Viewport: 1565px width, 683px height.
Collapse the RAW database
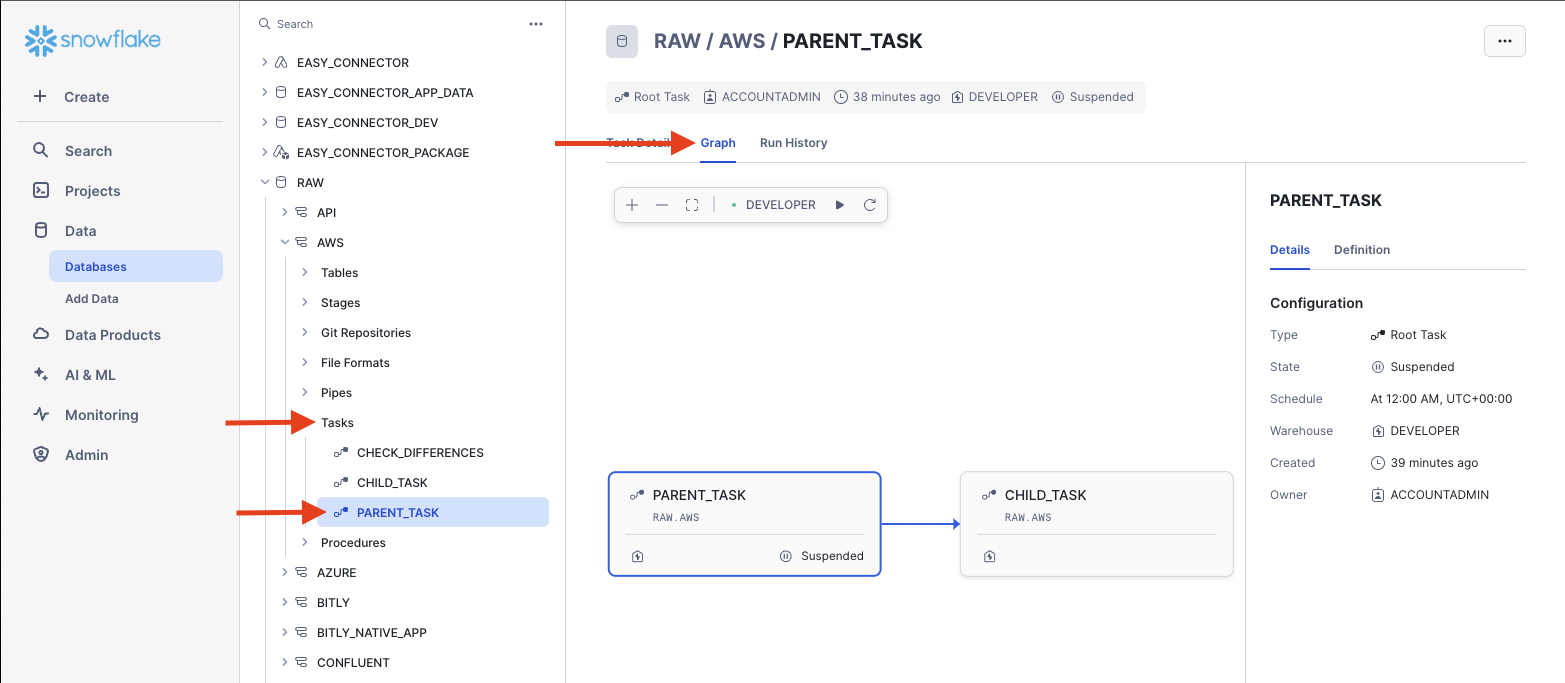tap(265, 182)
